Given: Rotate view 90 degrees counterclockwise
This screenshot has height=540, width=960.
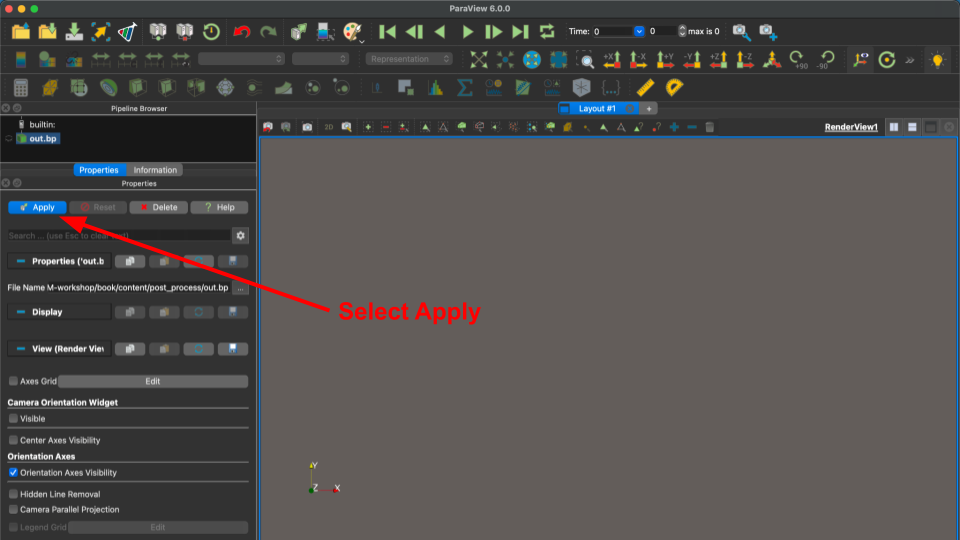Looking at the screenshot, I should coord(826,59).
